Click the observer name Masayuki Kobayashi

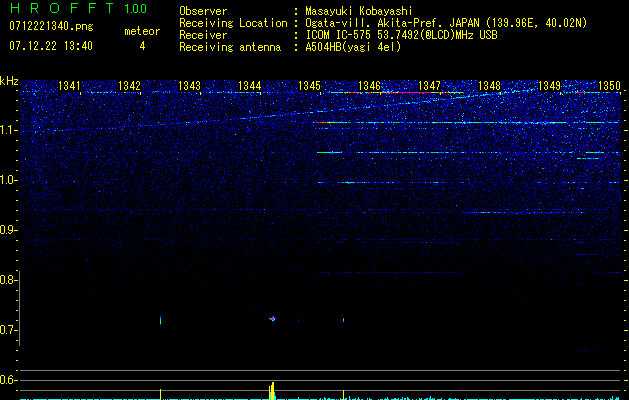tap(359, 11)
